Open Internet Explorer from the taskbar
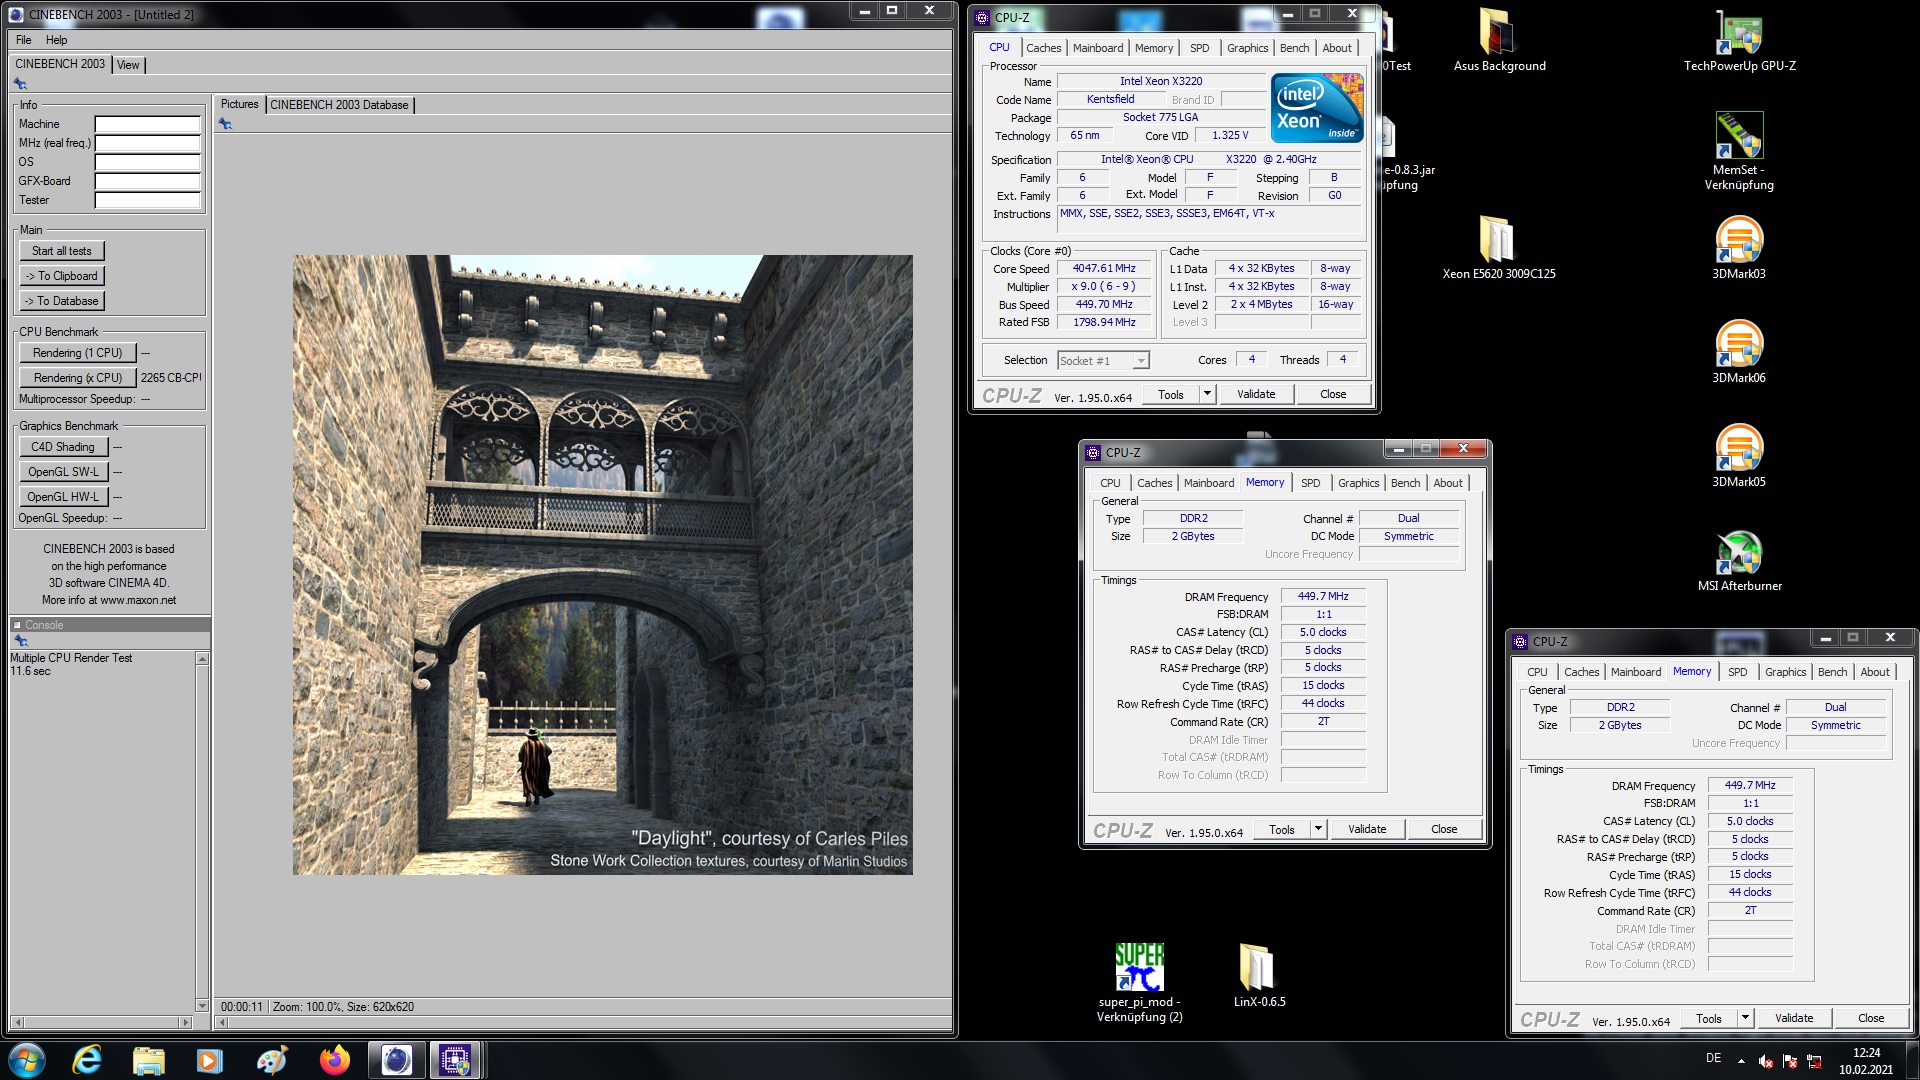 tap(88, 1060)
